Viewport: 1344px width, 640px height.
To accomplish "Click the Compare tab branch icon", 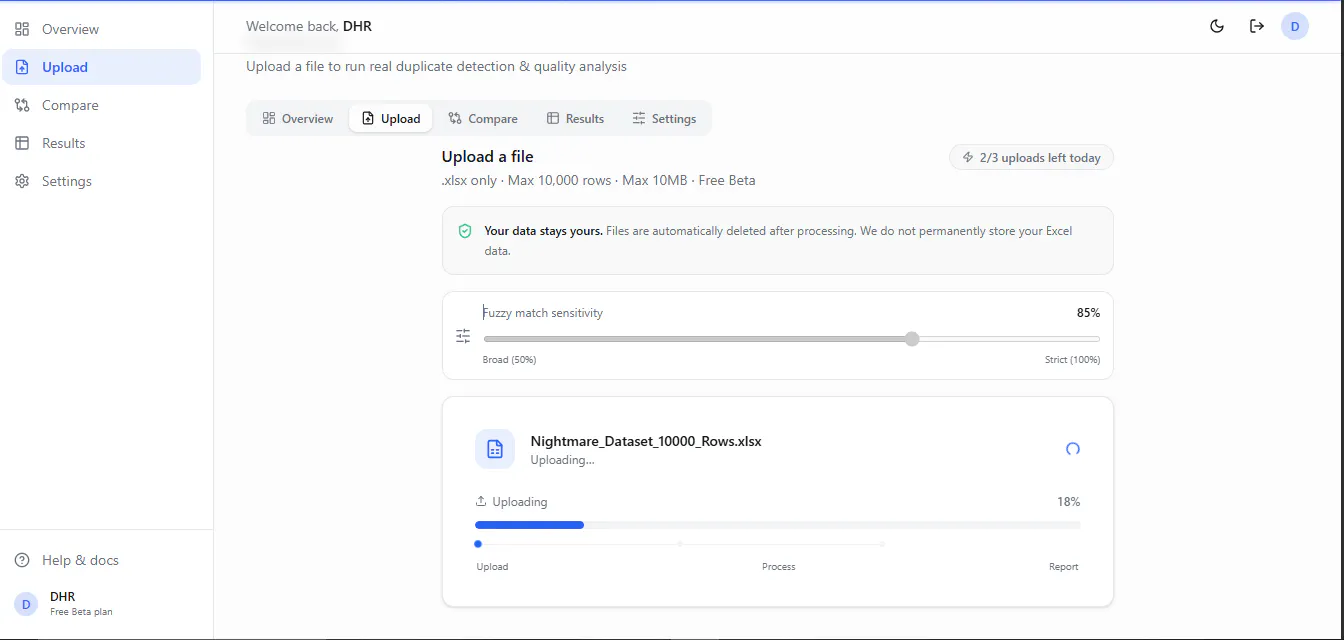I will (455, 118).
